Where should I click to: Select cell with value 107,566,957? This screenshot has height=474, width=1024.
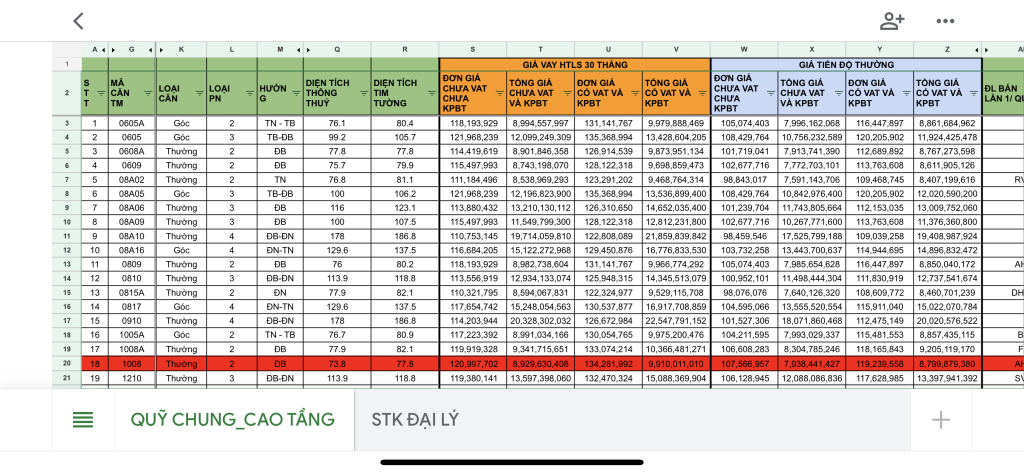coord(744,364)
